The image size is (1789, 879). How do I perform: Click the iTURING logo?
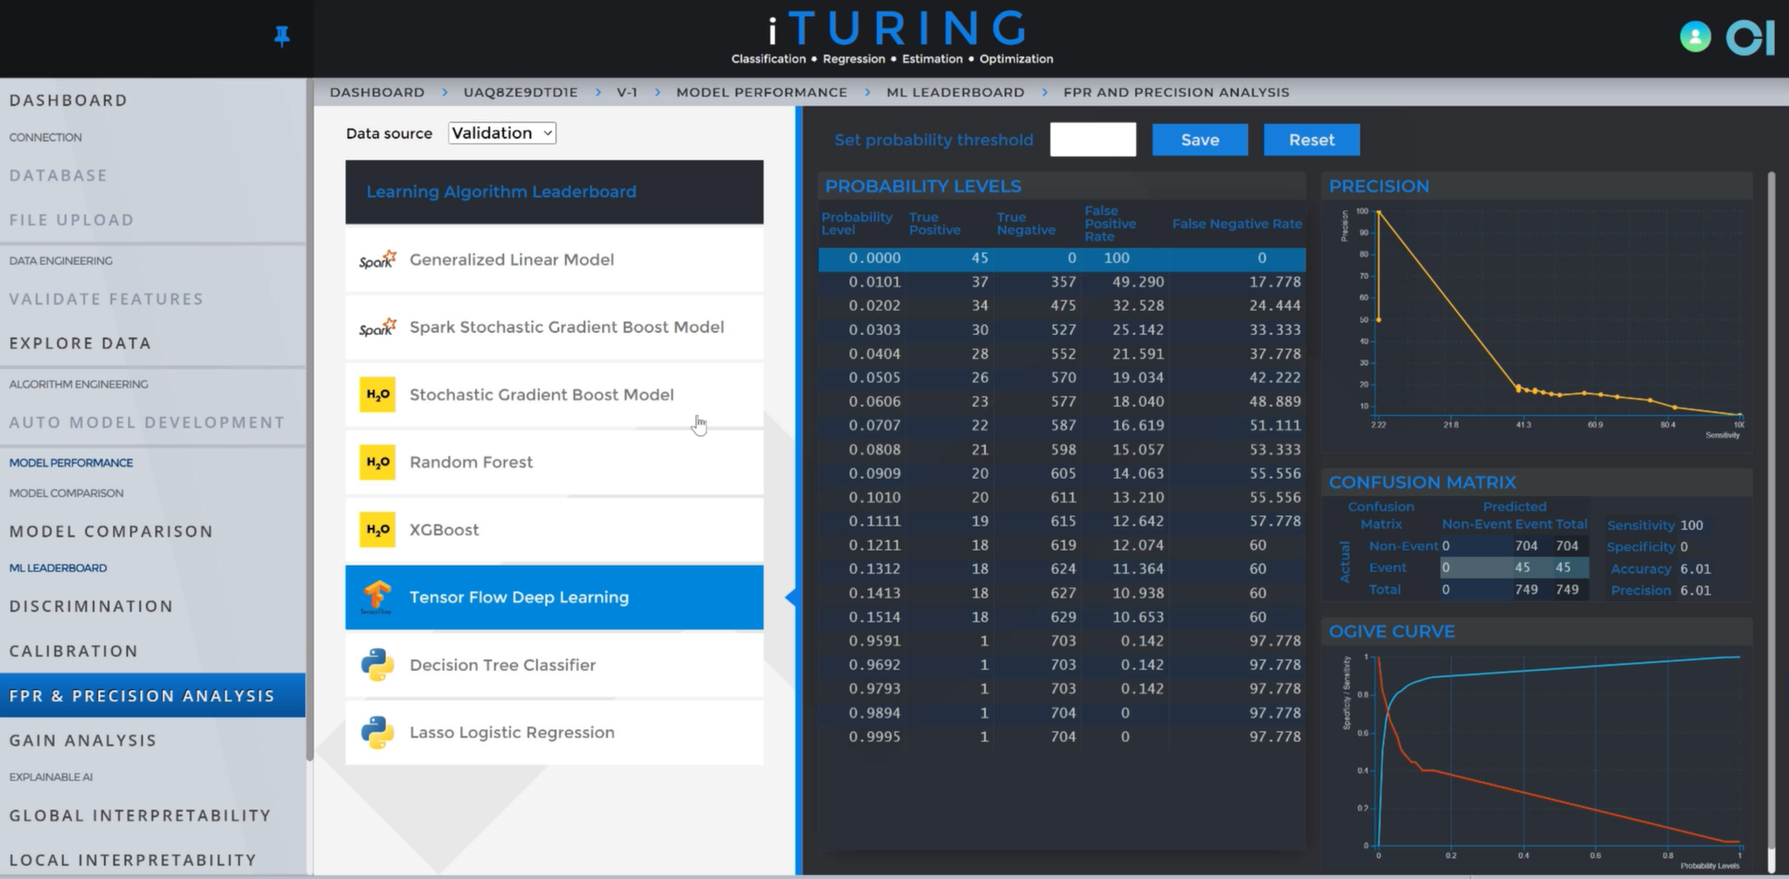(892, 37)
